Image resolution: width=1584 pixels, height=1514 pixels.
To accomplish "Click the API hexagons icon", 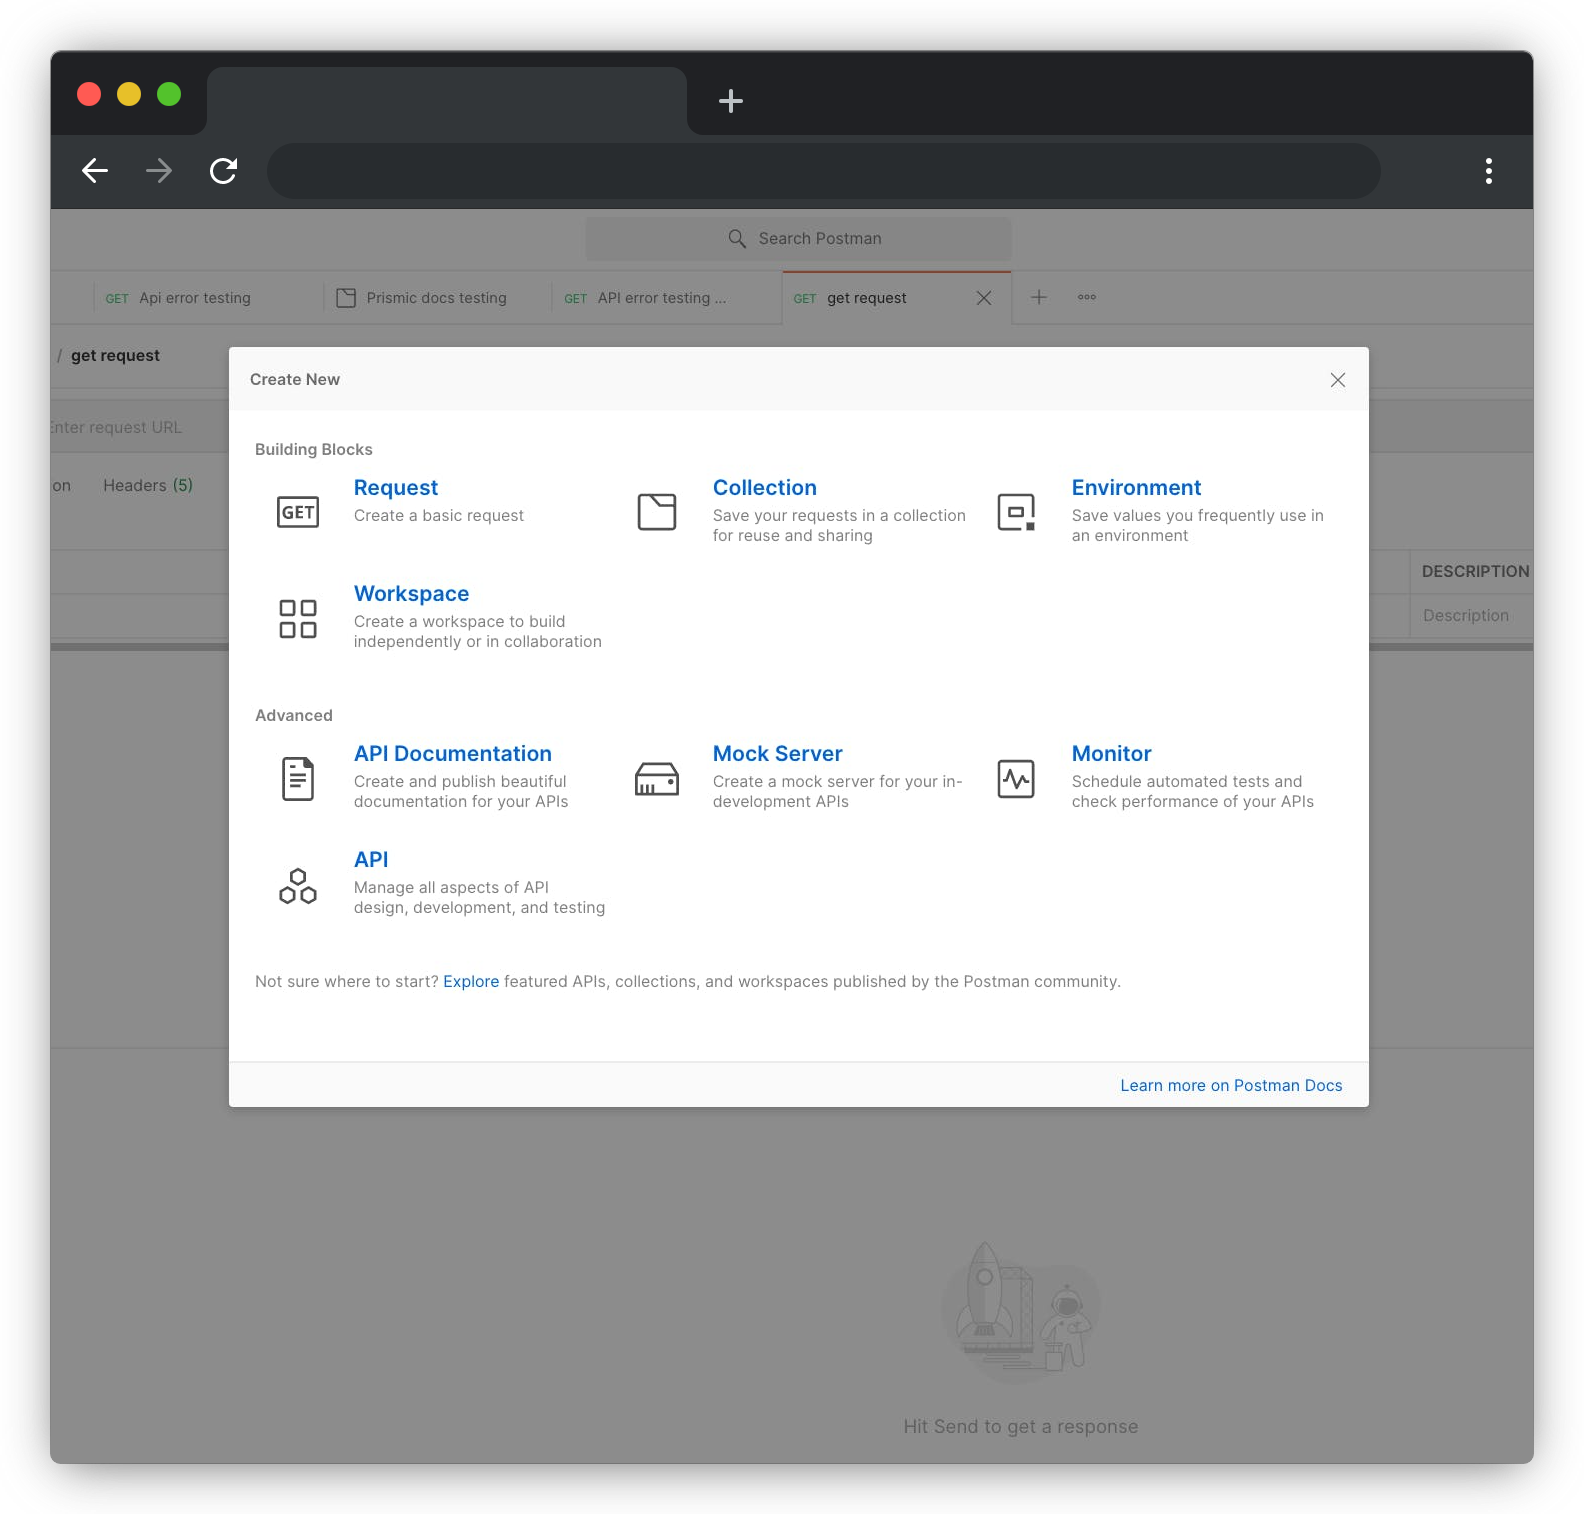I will 298,885.
